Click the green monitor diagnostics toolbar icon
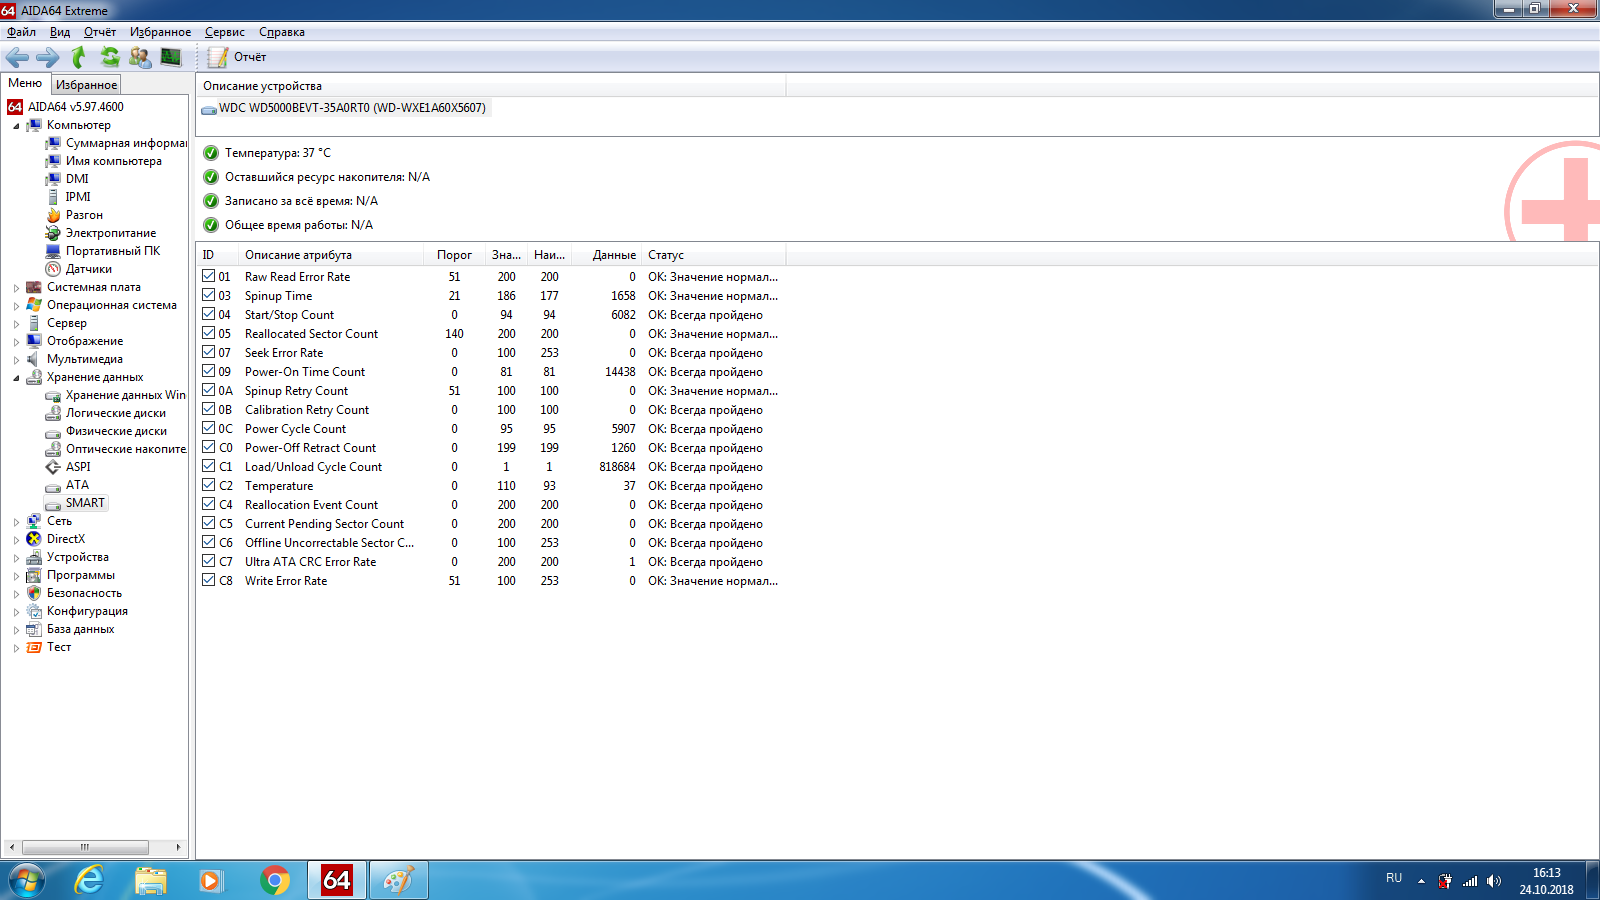 [171, 57]
